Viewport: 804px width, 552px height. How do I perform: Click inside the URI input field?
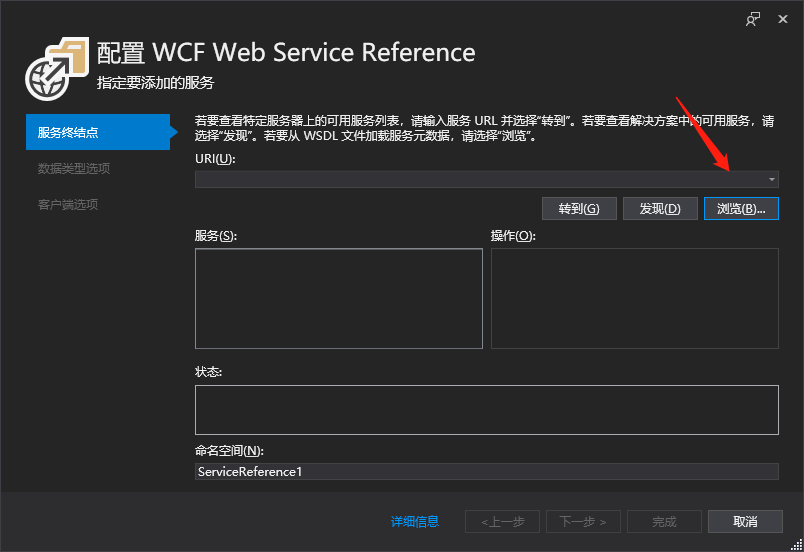coord(480,179)
